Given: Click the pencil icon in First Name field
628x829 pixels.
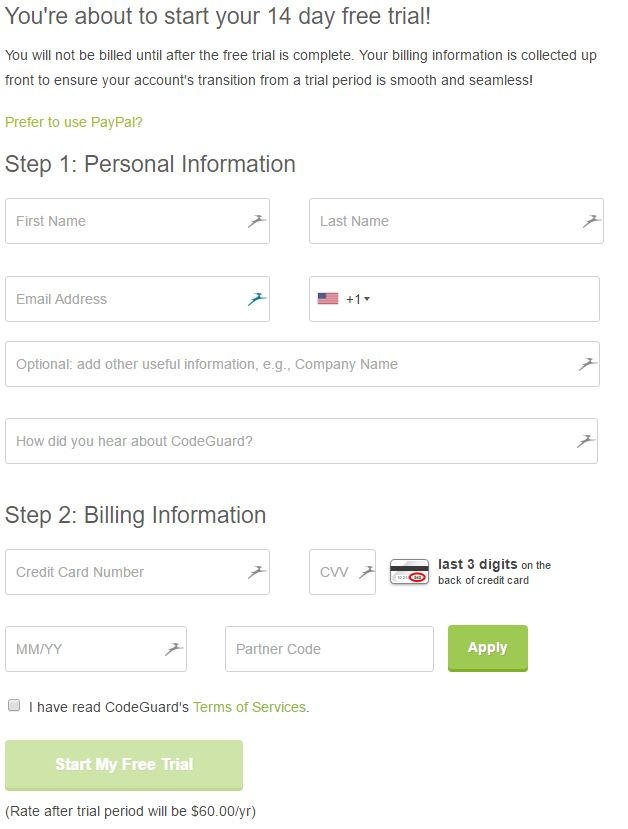Looking at the screenshot, I should click(x=256, y=220).
